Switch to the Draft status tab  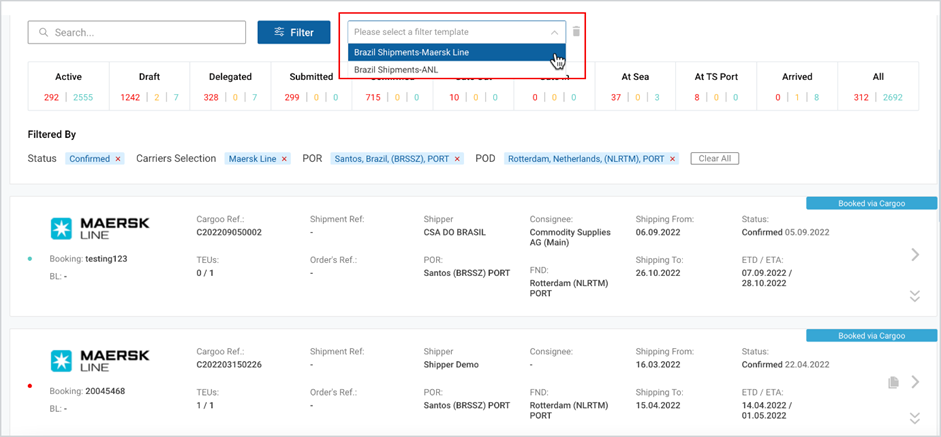click(149, 86)
